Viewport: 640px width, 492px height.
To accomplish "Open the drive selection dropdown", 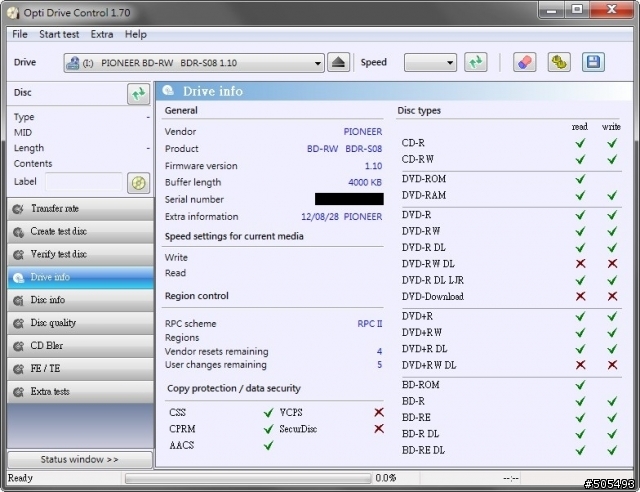I will [x=194, y=63].
